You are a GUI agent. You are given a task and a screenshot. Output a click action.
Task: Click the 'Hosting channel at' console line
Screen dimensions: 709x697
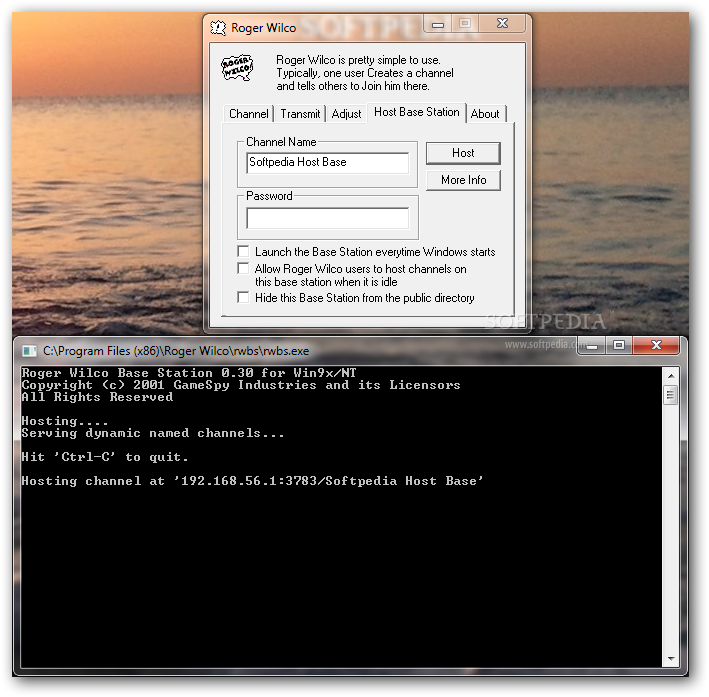tap(252, 481)
